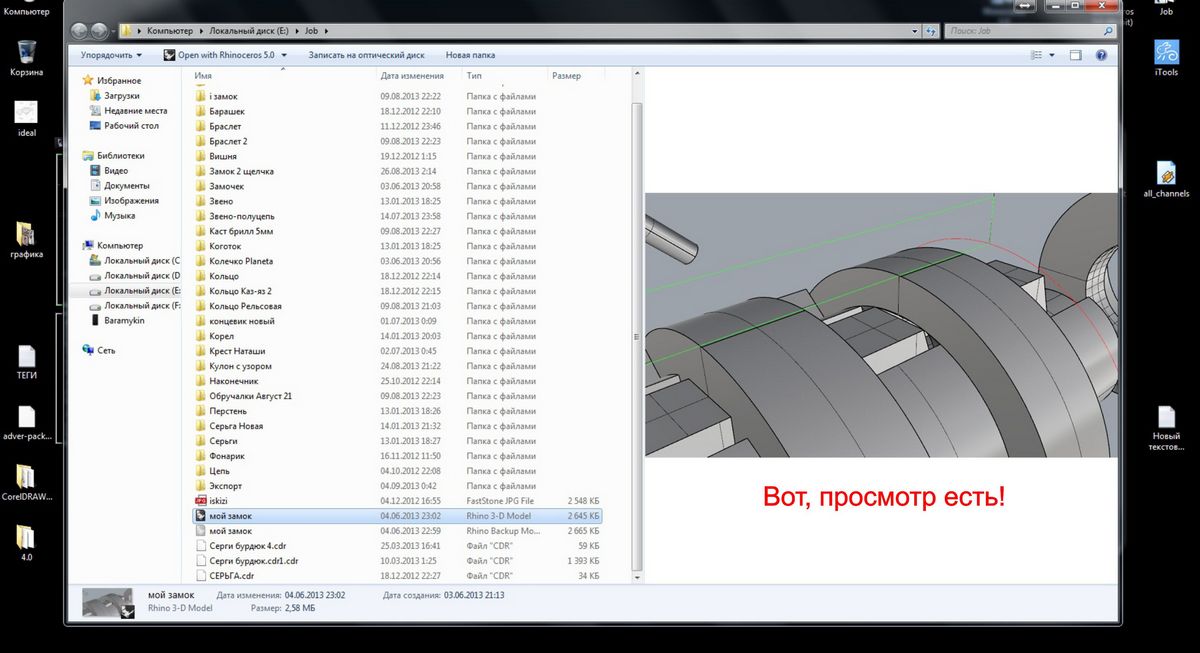Select Рабочий стол in Избранное

[131, 126]
